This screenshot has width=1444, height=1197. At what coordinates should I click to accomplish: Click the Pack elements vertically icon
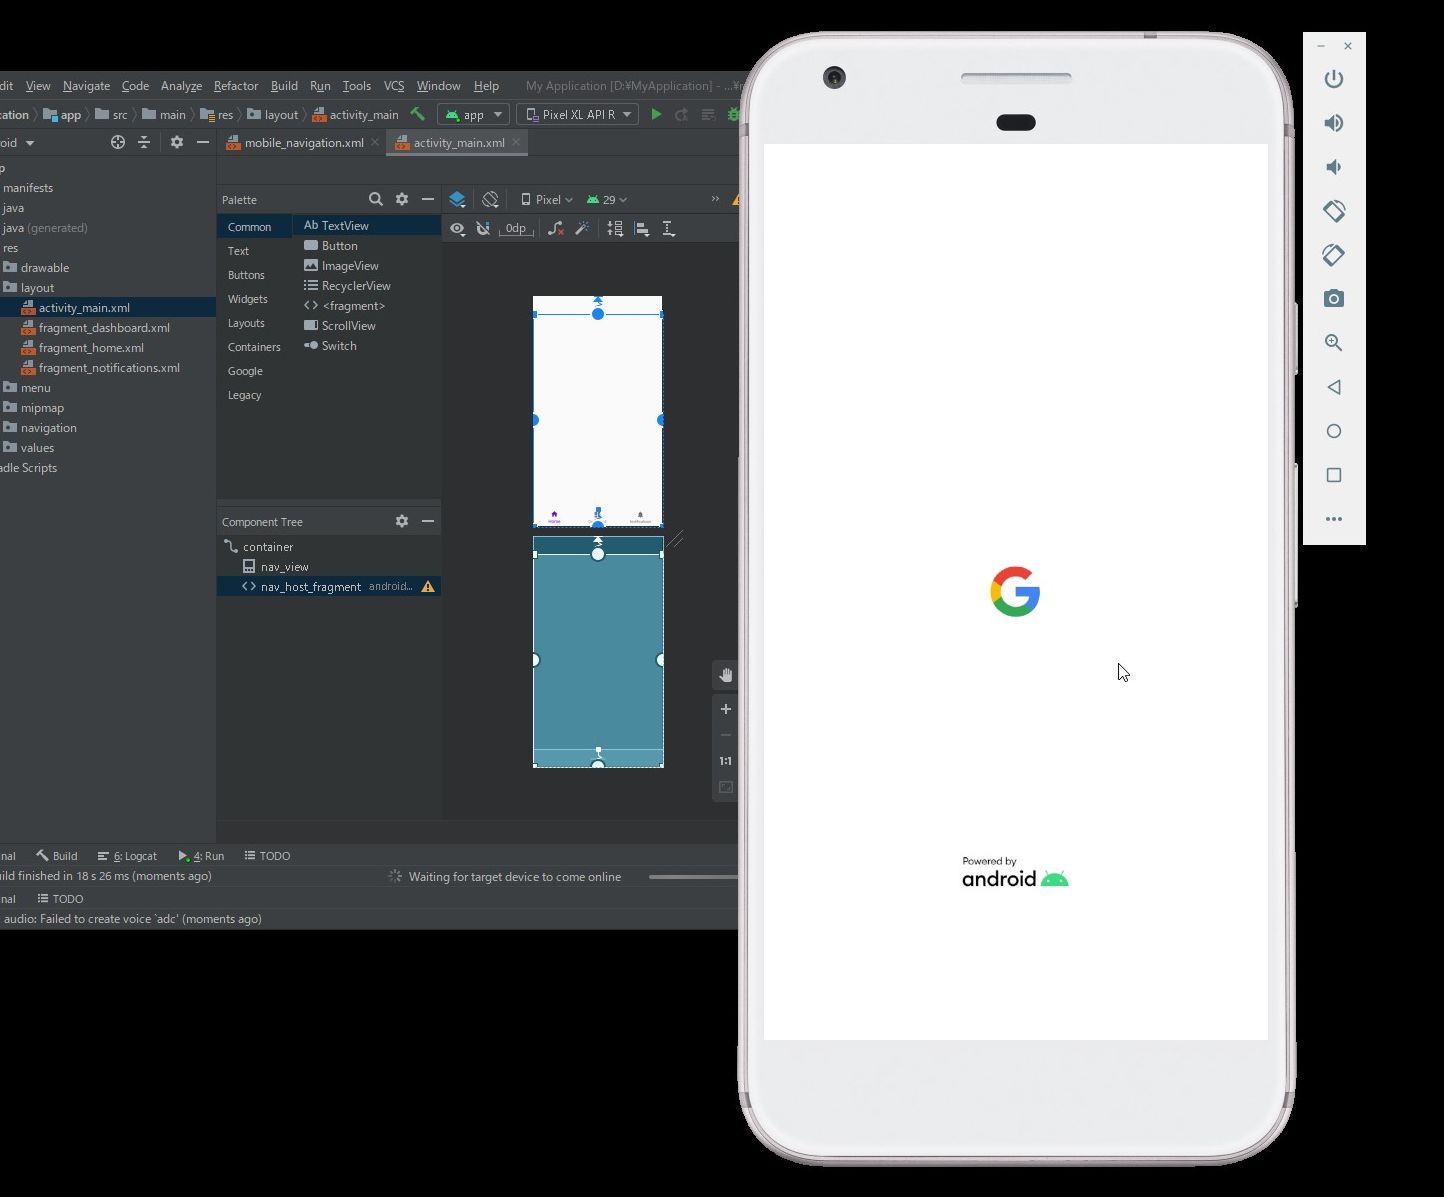tap(615, 228)
